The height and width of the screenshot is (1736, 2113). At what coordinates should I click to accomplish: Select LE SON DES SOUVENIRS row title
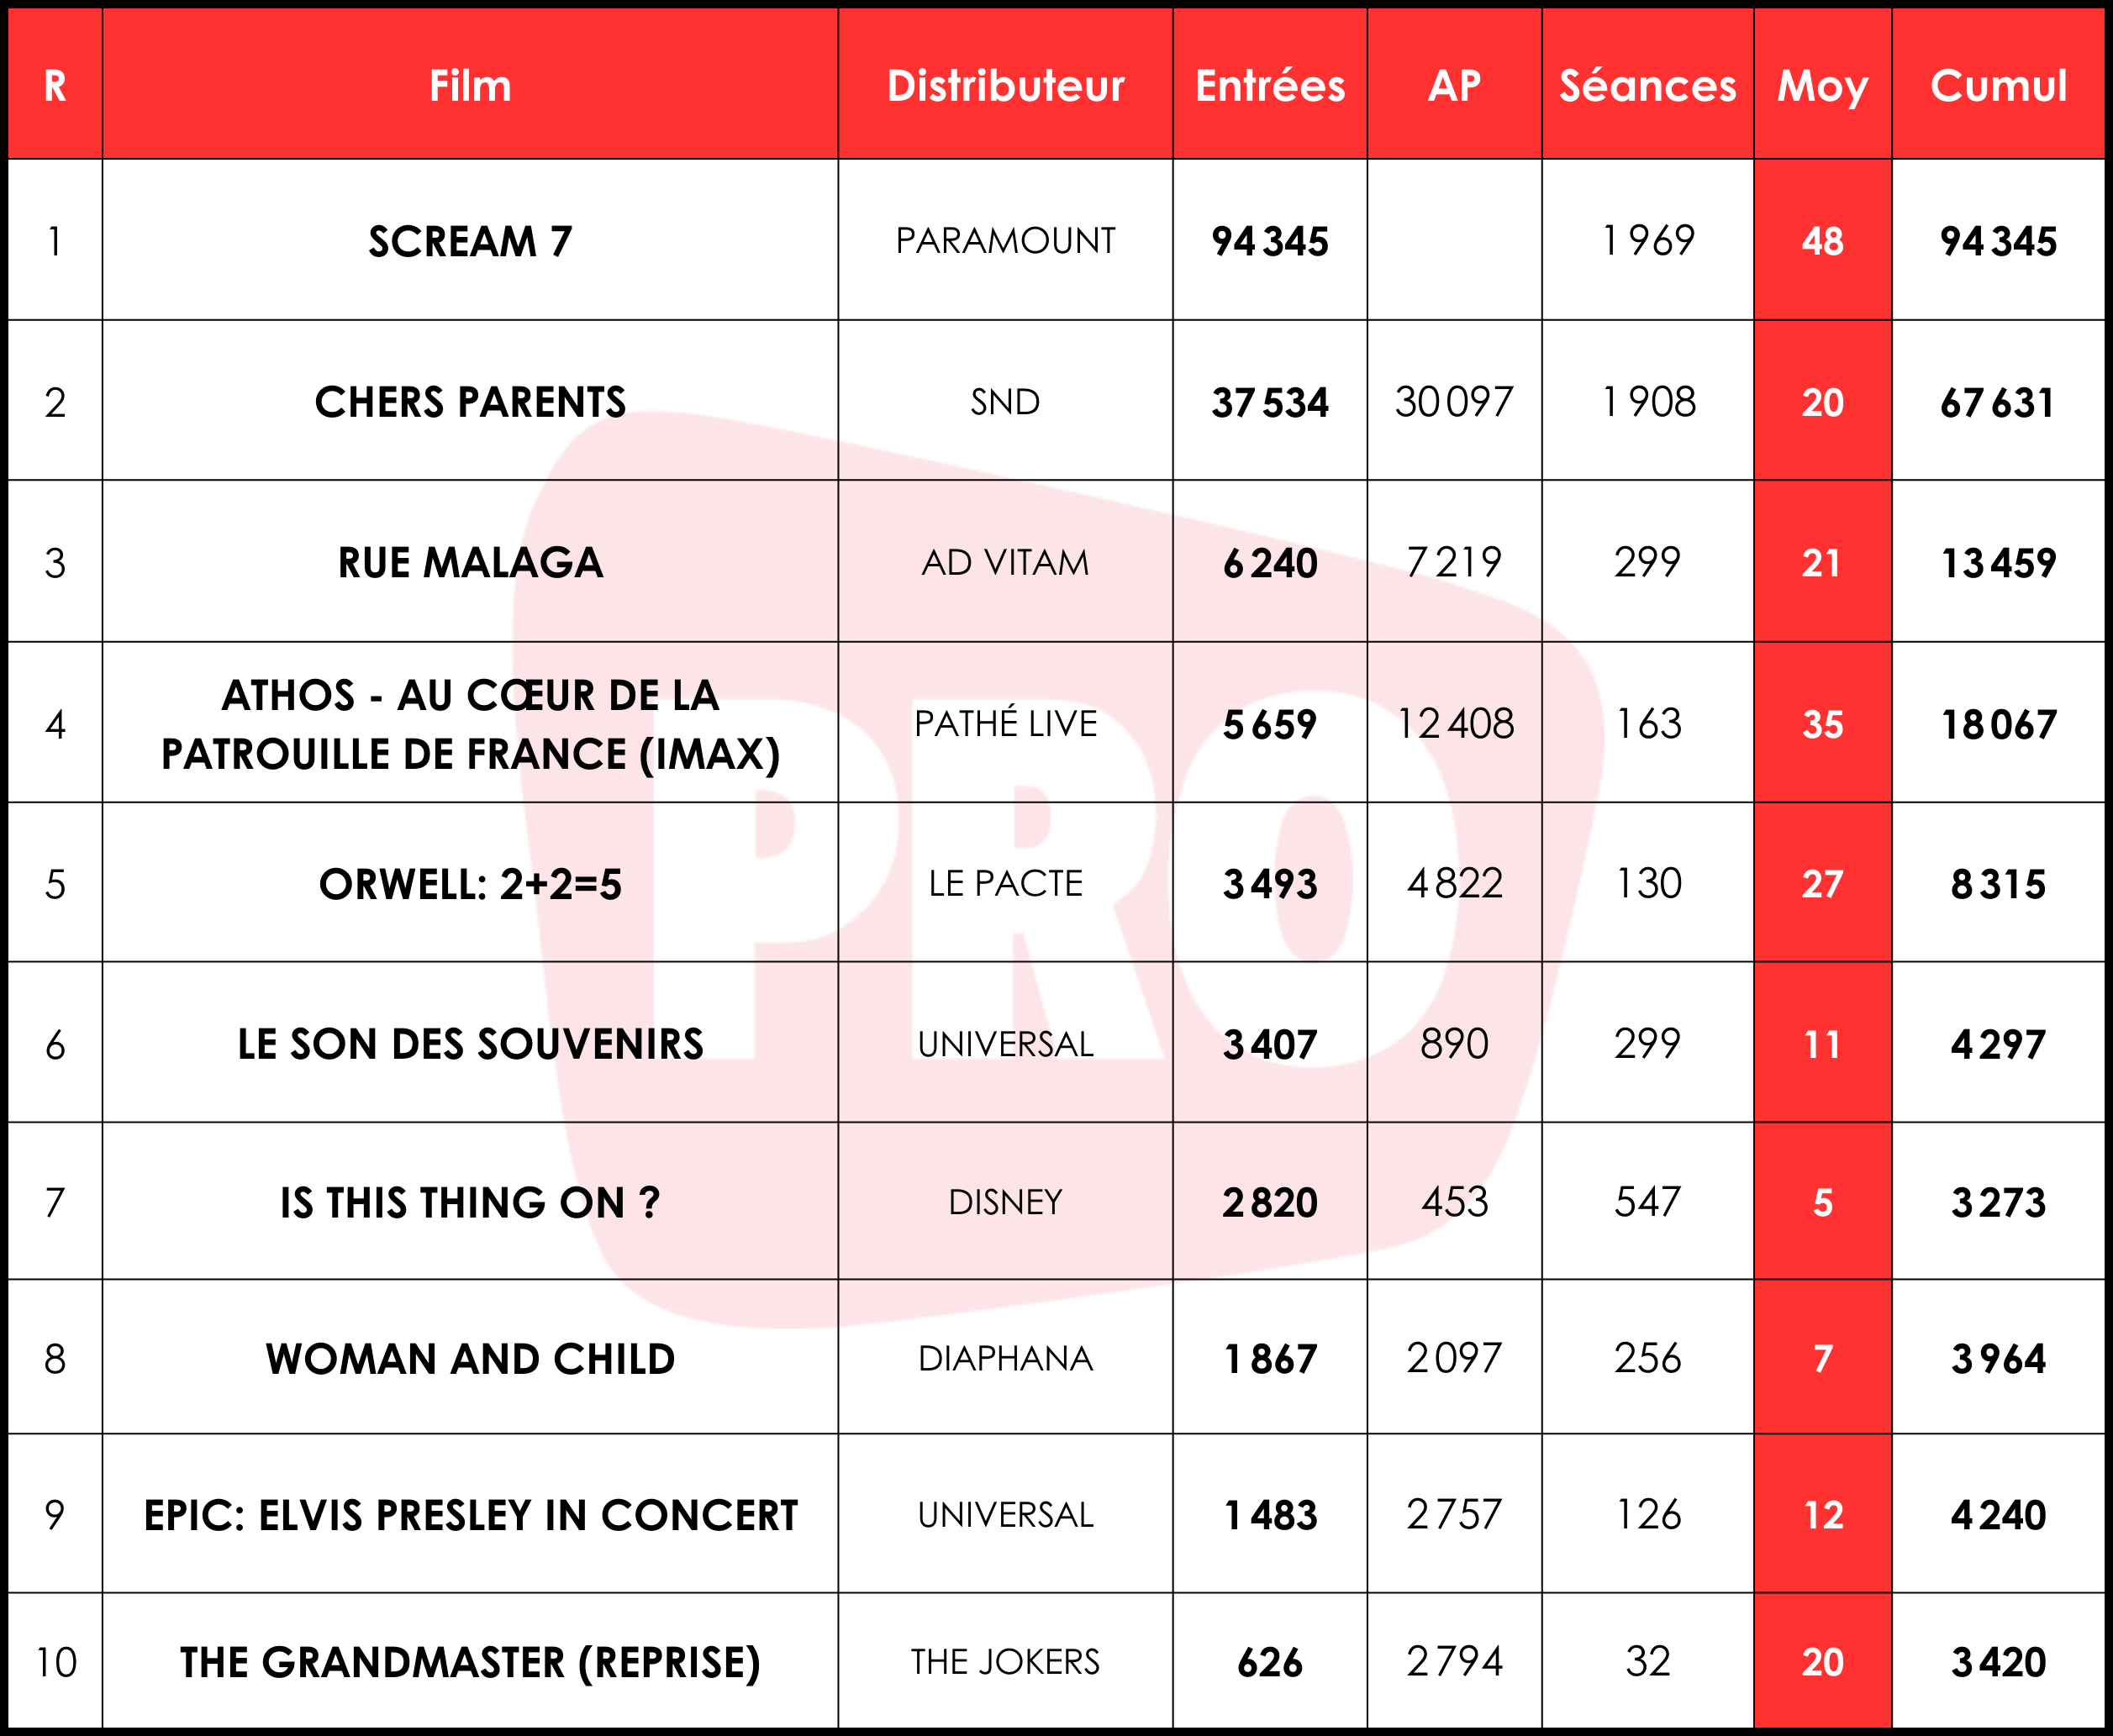(470, 1044)
